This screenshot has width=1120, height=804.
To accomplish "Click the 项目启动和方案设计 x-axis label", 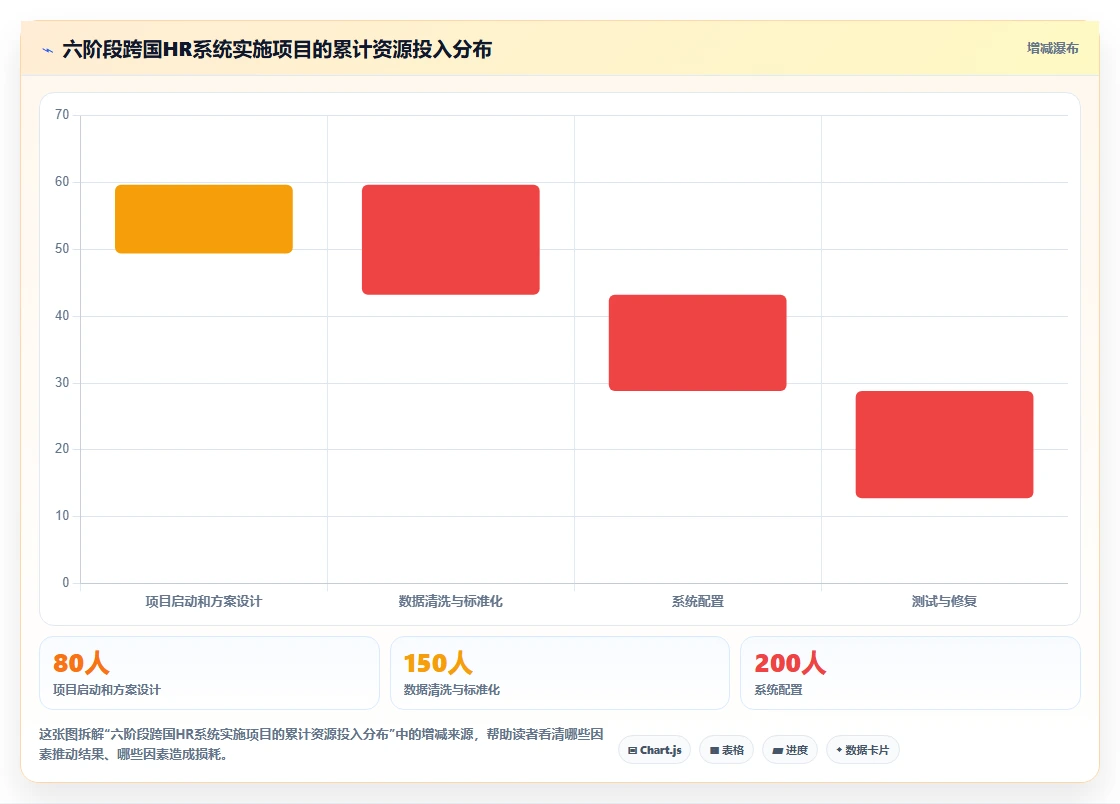I will coord(204,601).
